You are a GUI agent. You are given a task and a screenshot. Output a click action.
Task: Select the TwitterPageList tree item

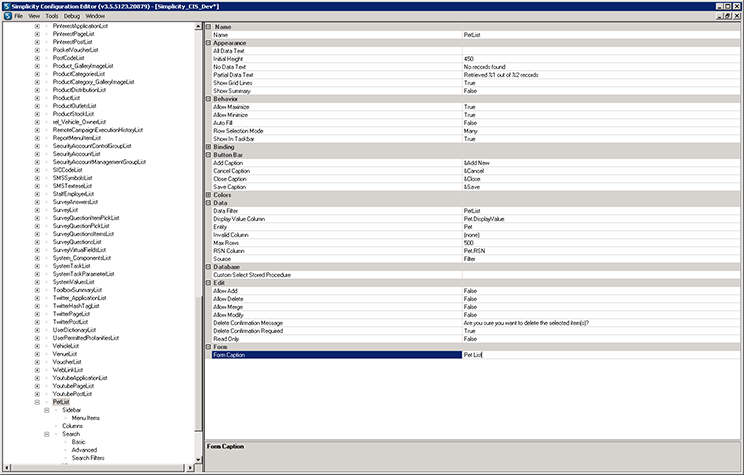tap(71, 314)
